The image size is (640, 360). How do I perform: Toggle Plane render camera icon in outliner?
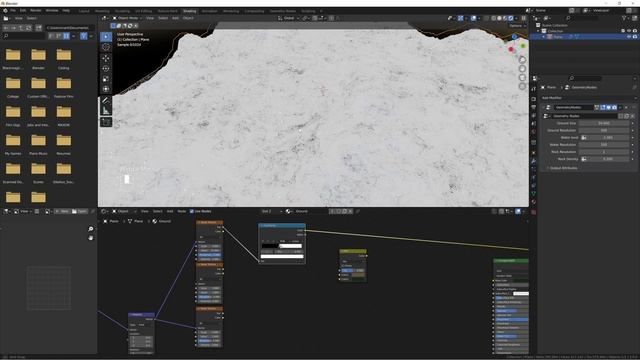(635, 37)
